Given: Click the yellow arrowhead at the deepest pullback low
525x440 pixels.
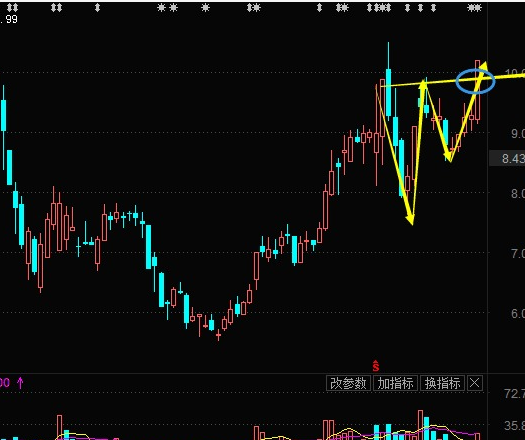Looking at the screenshot, I should point(410,219).
